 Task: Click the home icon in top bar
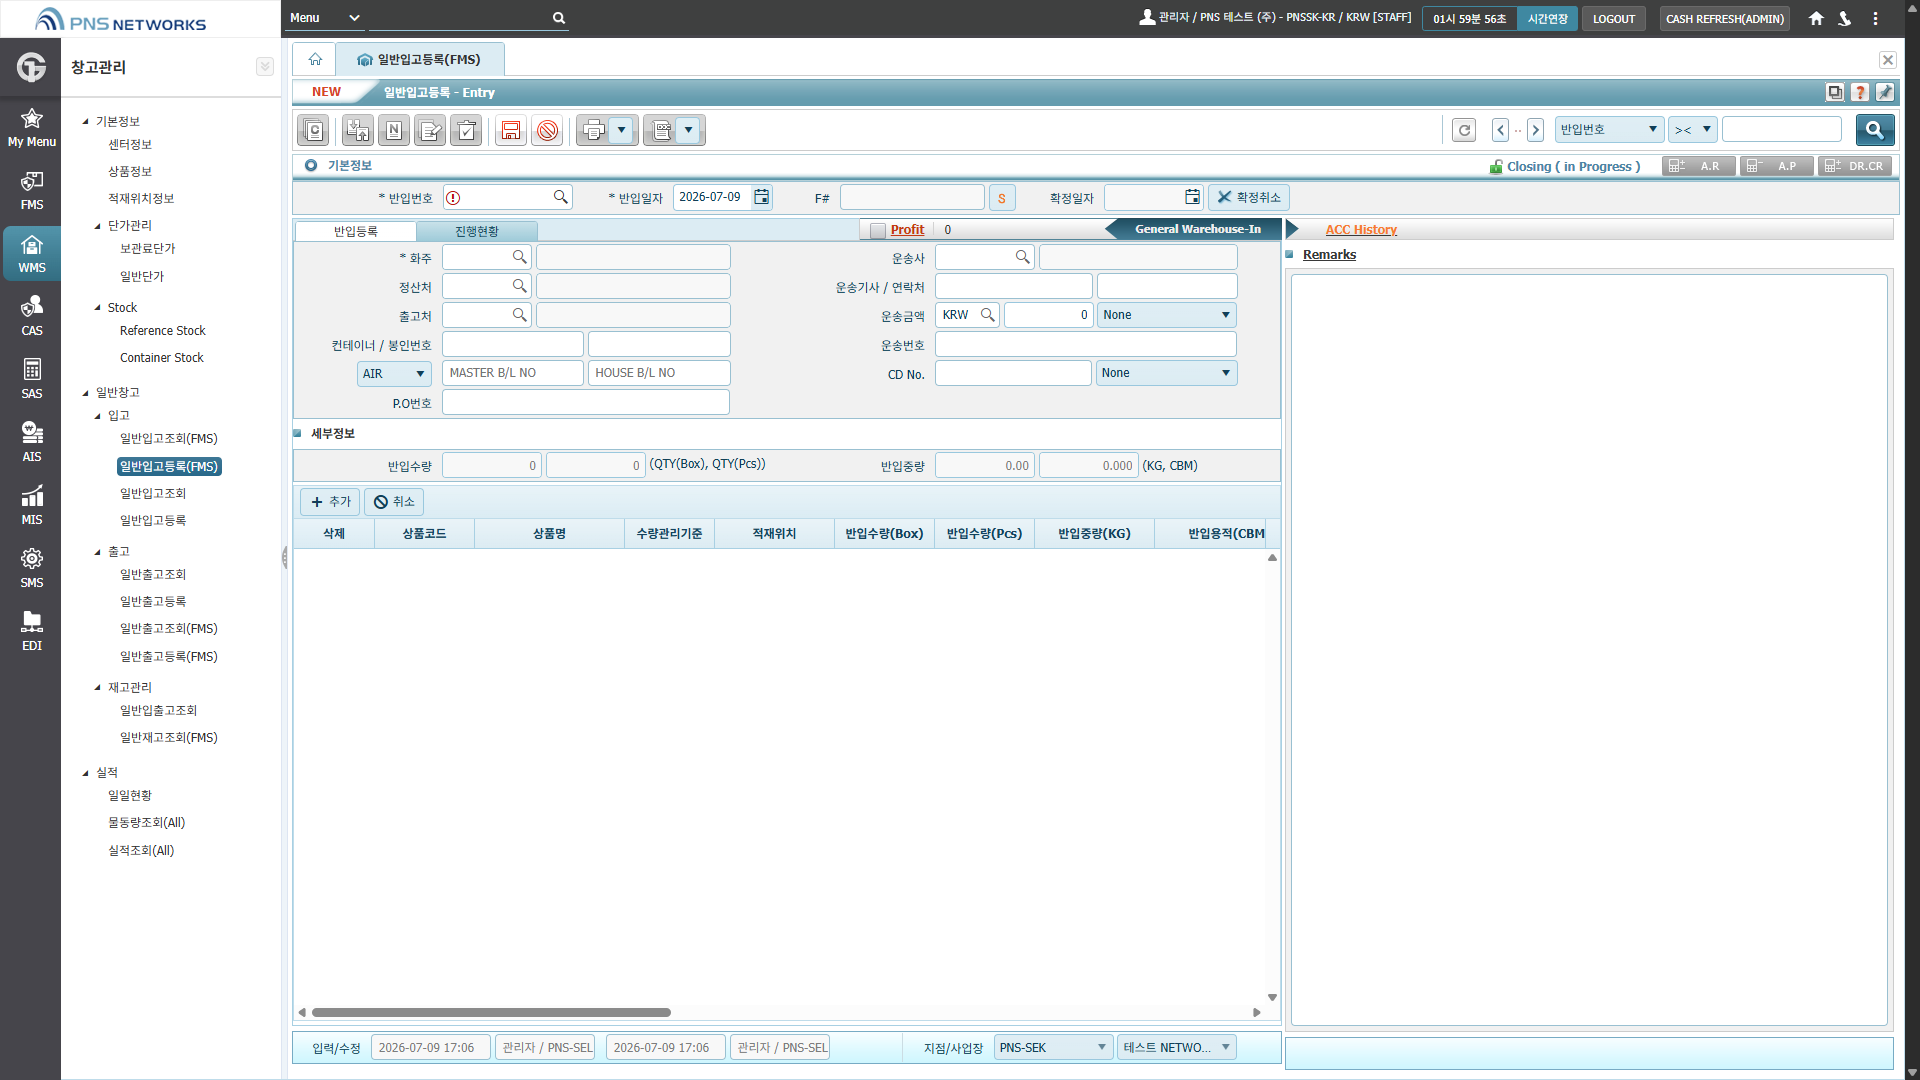point(1816,18)
